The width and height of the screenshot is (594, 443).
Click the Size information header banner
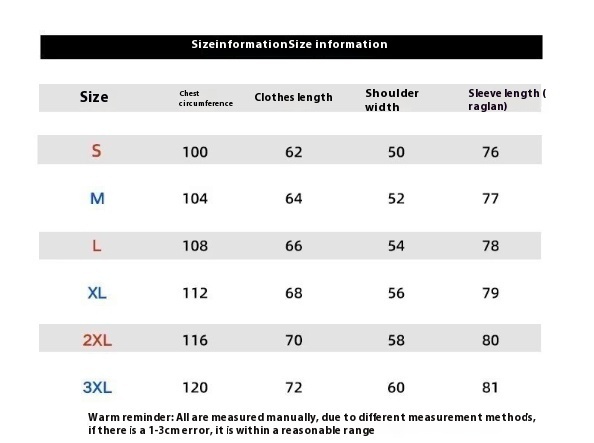pos(291,47)
